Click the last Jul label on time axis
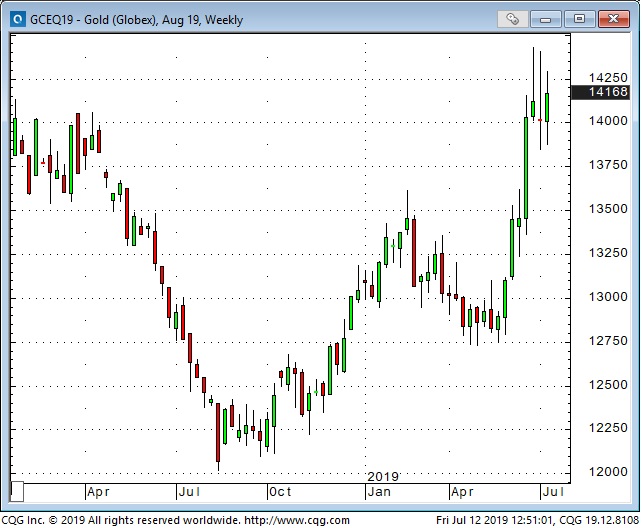The width and height of the screenshot is (642, 528). point(554,492)
